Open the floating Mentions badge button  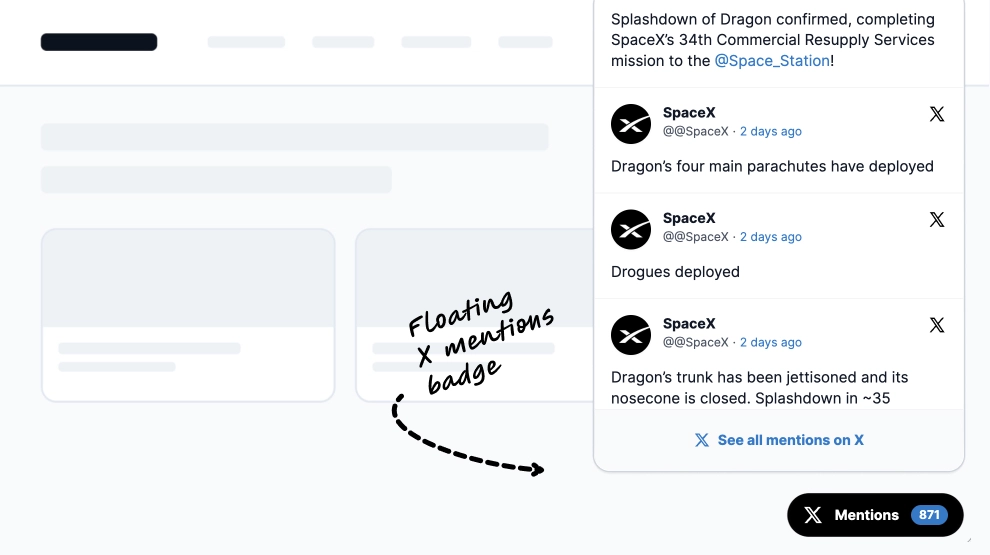[x=875, y=515]
